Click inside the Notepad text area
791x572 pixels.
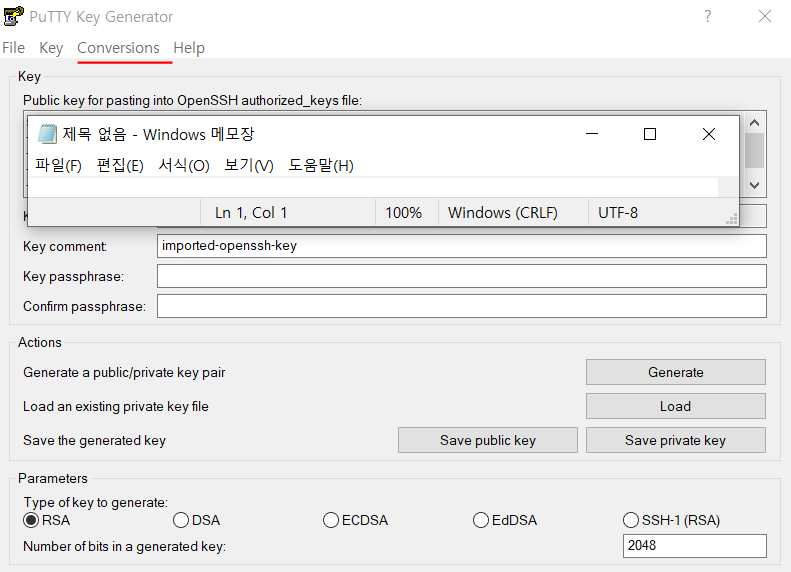373,187
